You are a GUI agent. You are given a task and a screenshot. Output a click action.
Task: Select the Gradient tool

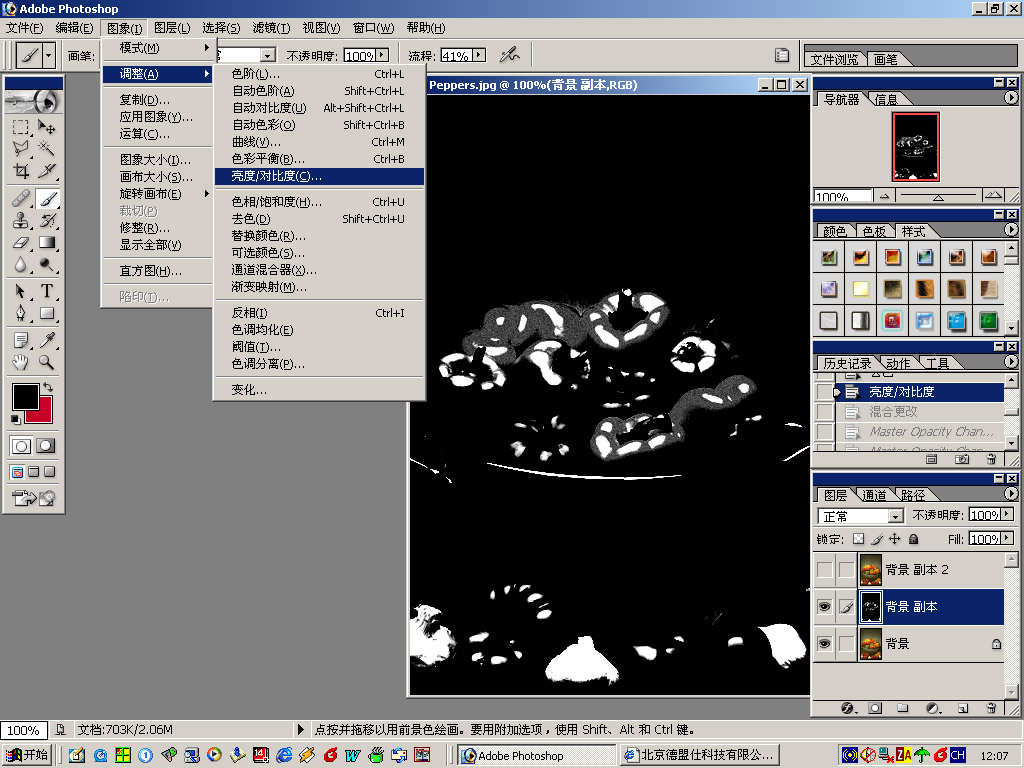point(46,242)
